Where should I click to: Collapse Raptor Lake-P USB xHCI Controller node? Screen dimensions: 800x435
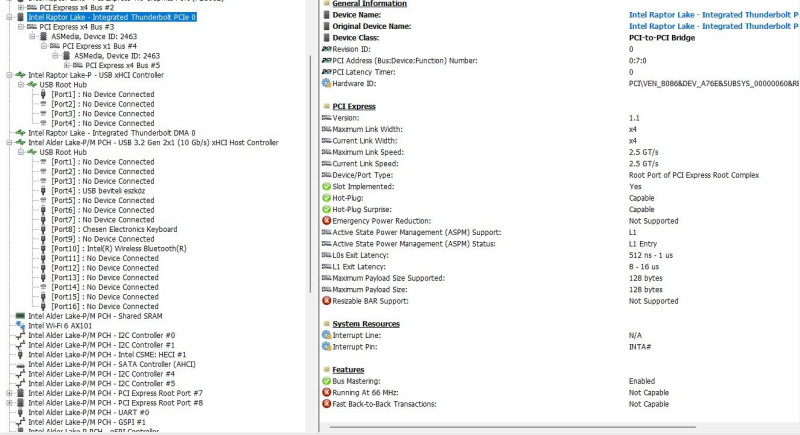click(x=9, y=75)
